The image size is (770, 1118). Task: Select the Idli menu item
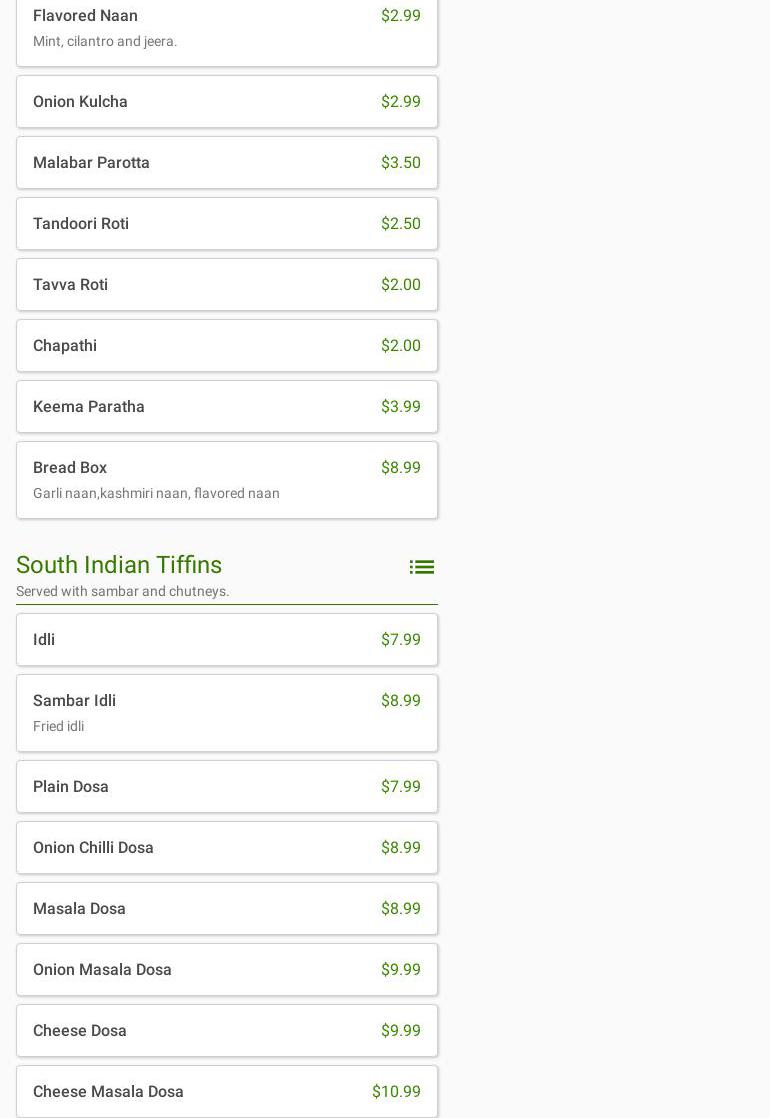[x=226, y=640]
